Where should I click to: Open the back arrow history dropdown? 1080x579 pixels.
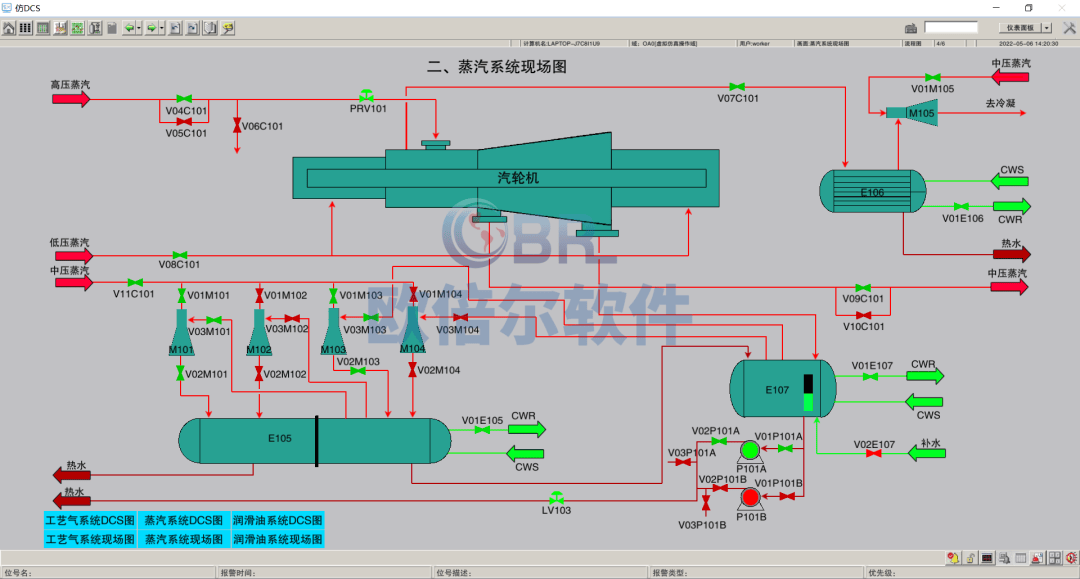click(x=139, y=28)
